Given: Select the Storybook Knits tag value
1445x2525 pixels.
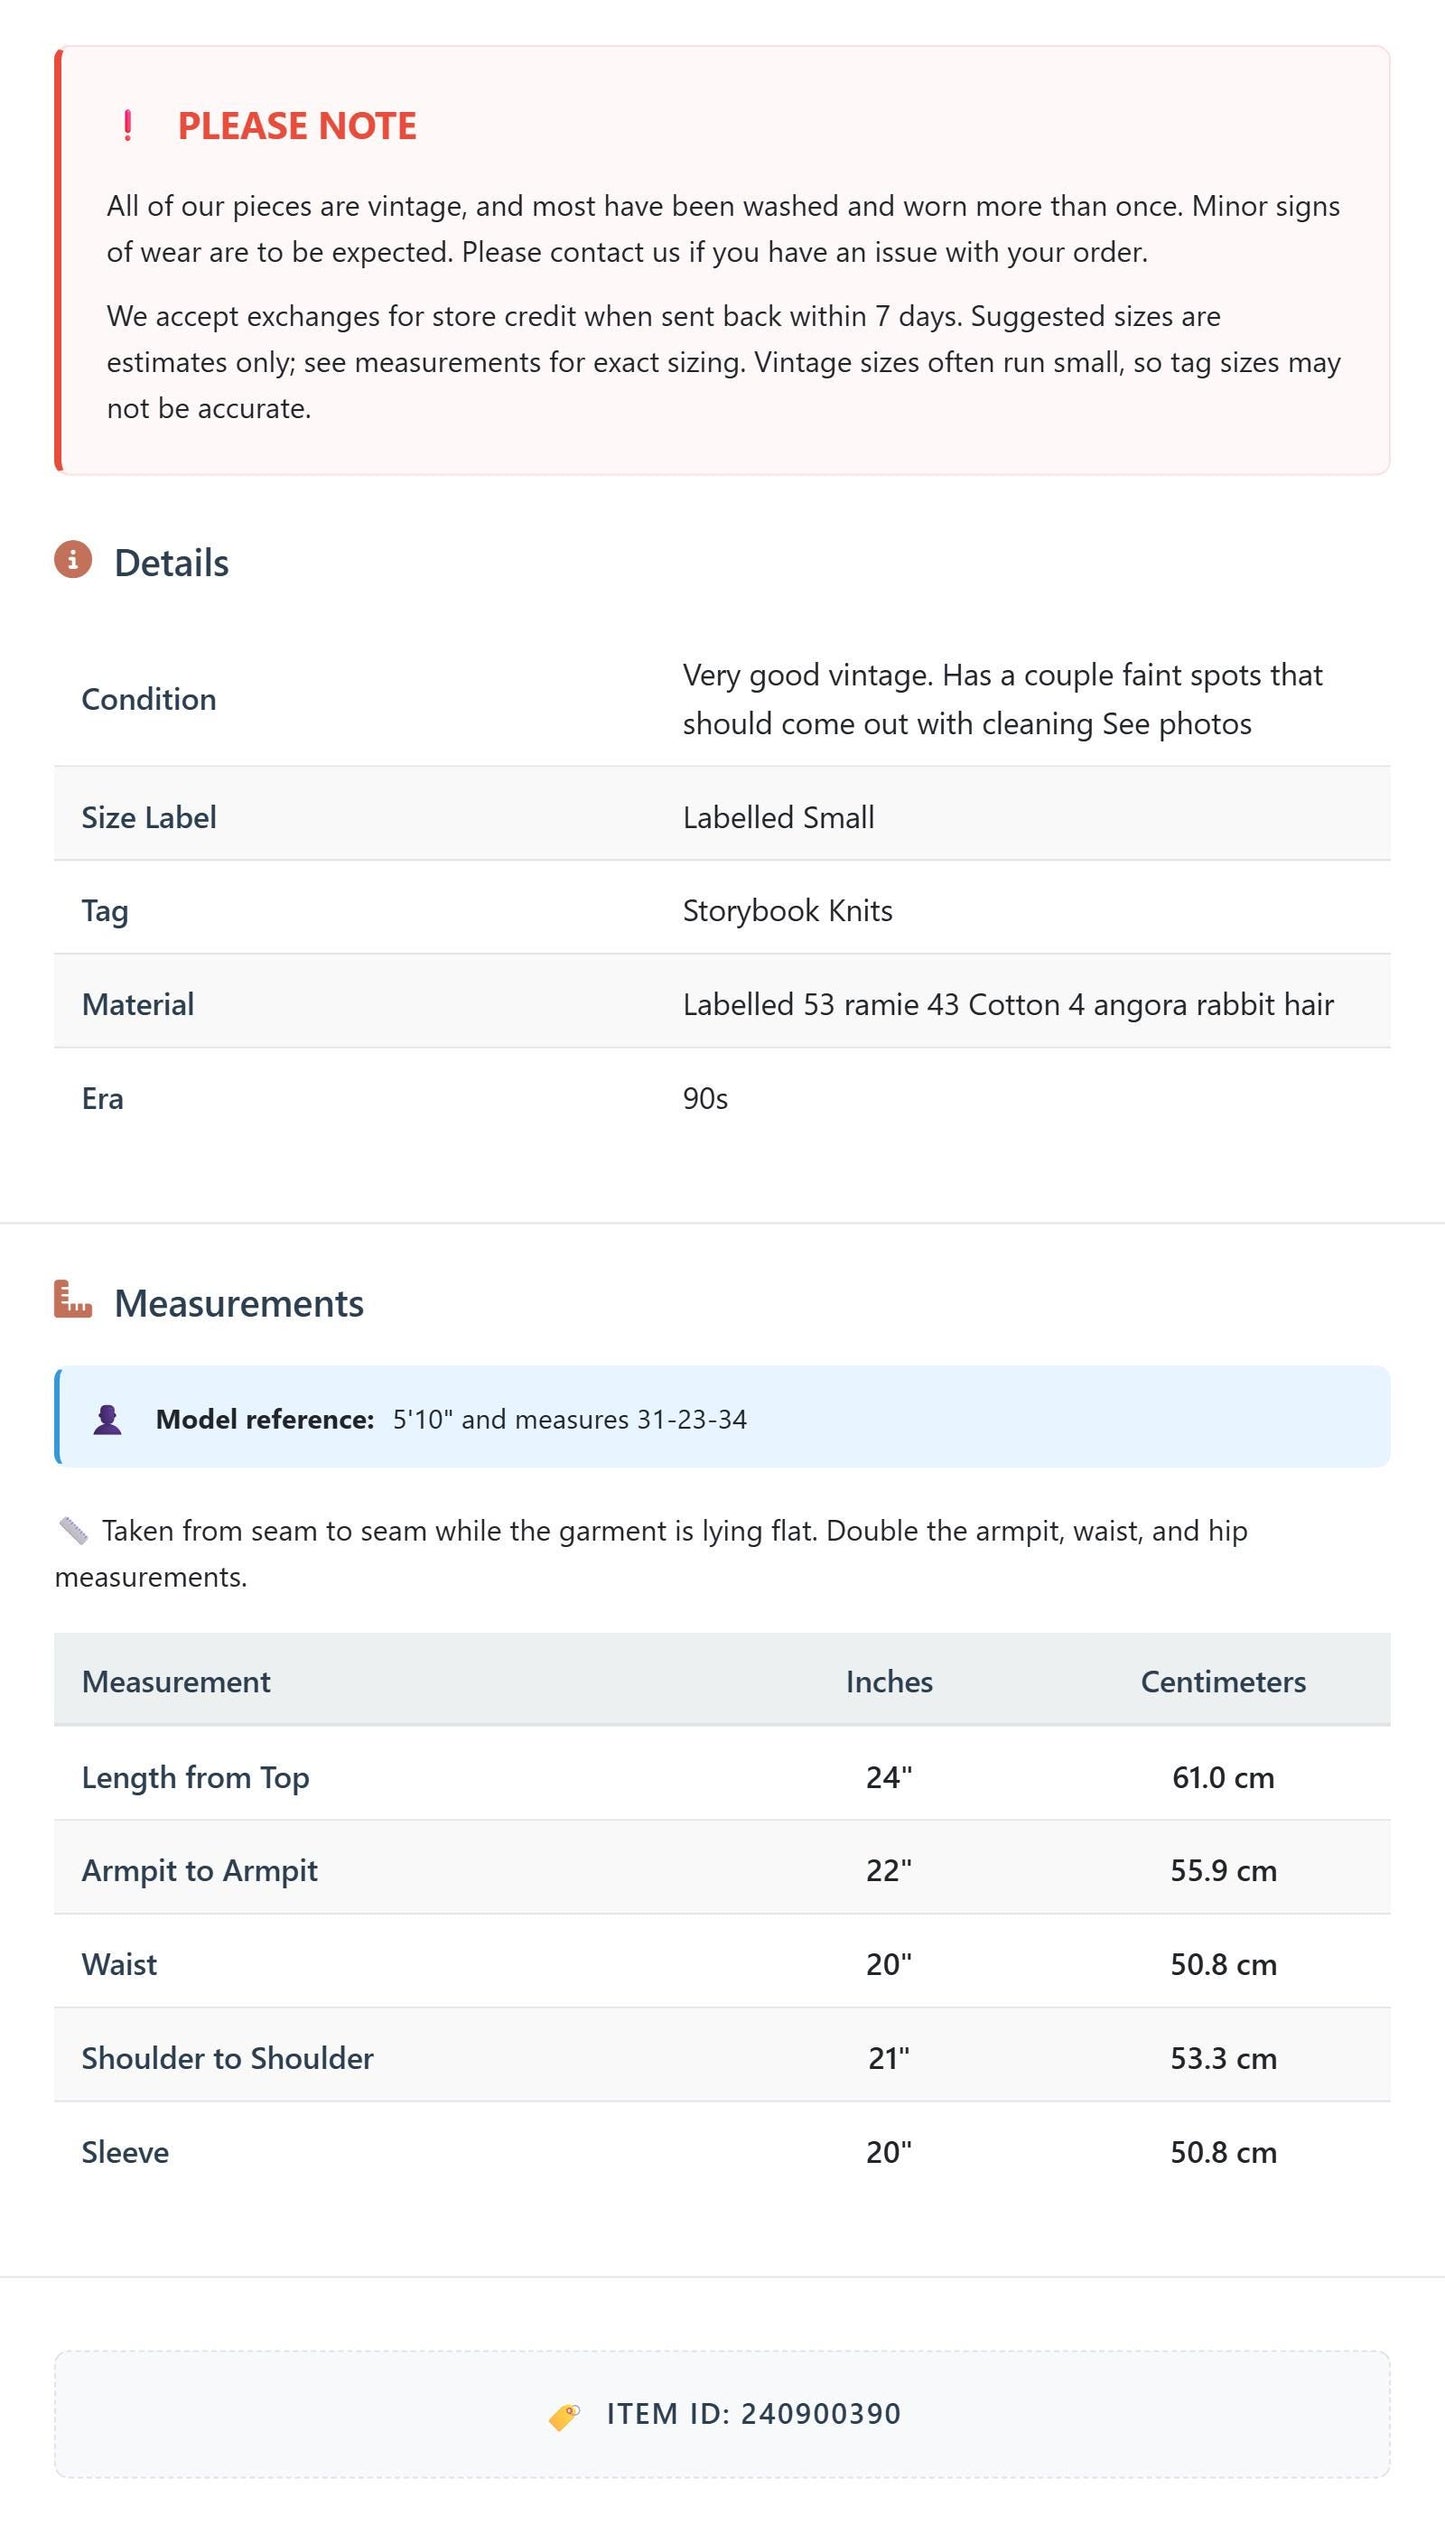Looking at the screenshot, I should pos(788,910).
